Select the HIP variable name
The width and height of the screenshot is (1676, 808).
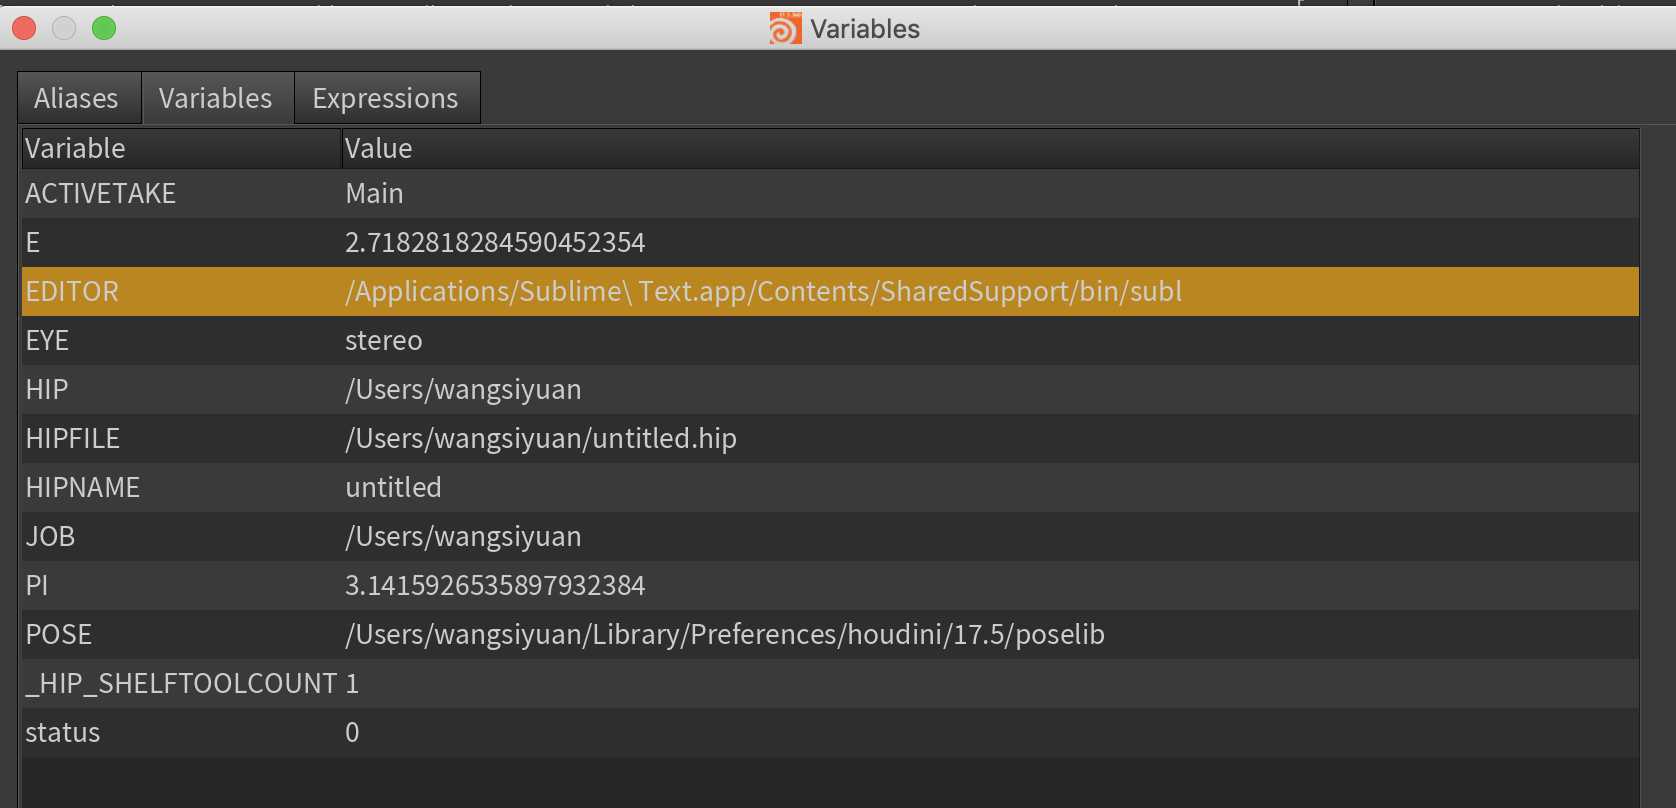[47, 389]
